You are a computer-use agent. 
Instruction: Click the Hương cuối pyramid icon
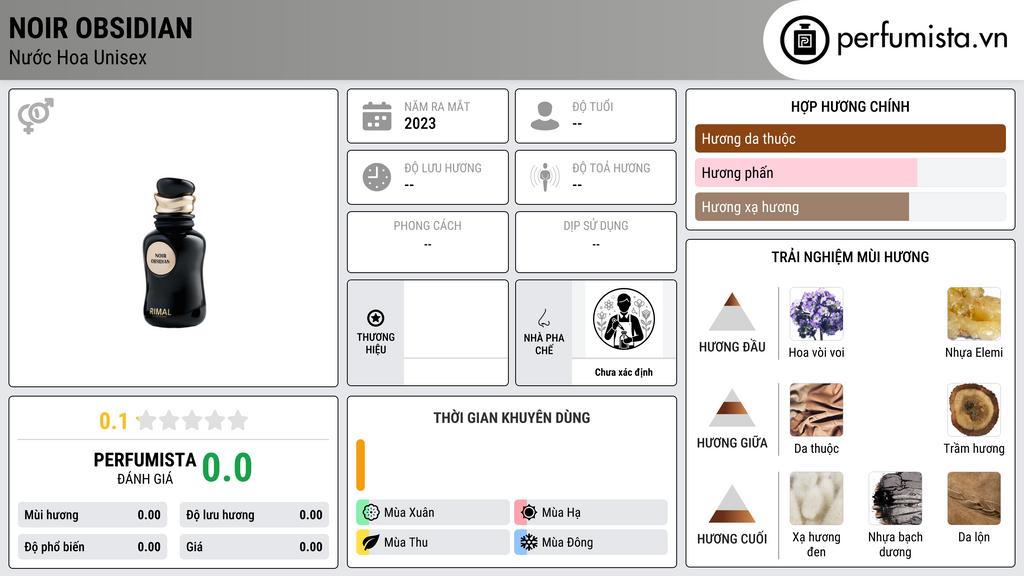click(x=732, y=504)
